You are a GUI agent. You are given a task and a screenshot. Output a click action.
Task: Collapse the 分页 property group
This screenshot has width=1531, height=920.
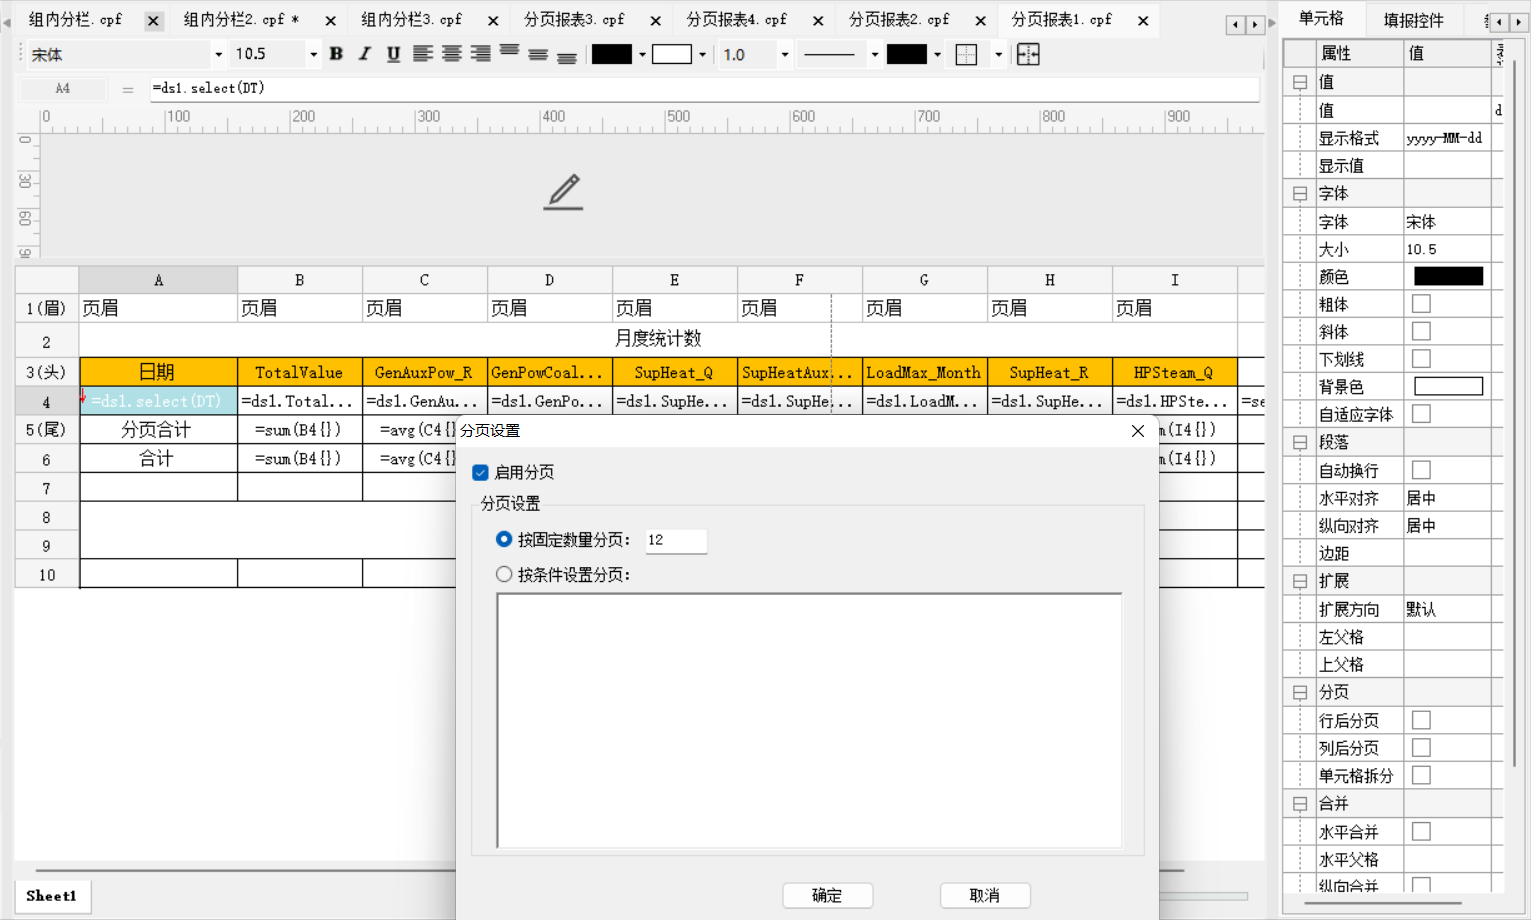pyautogui.click(x=1300, y=692)
